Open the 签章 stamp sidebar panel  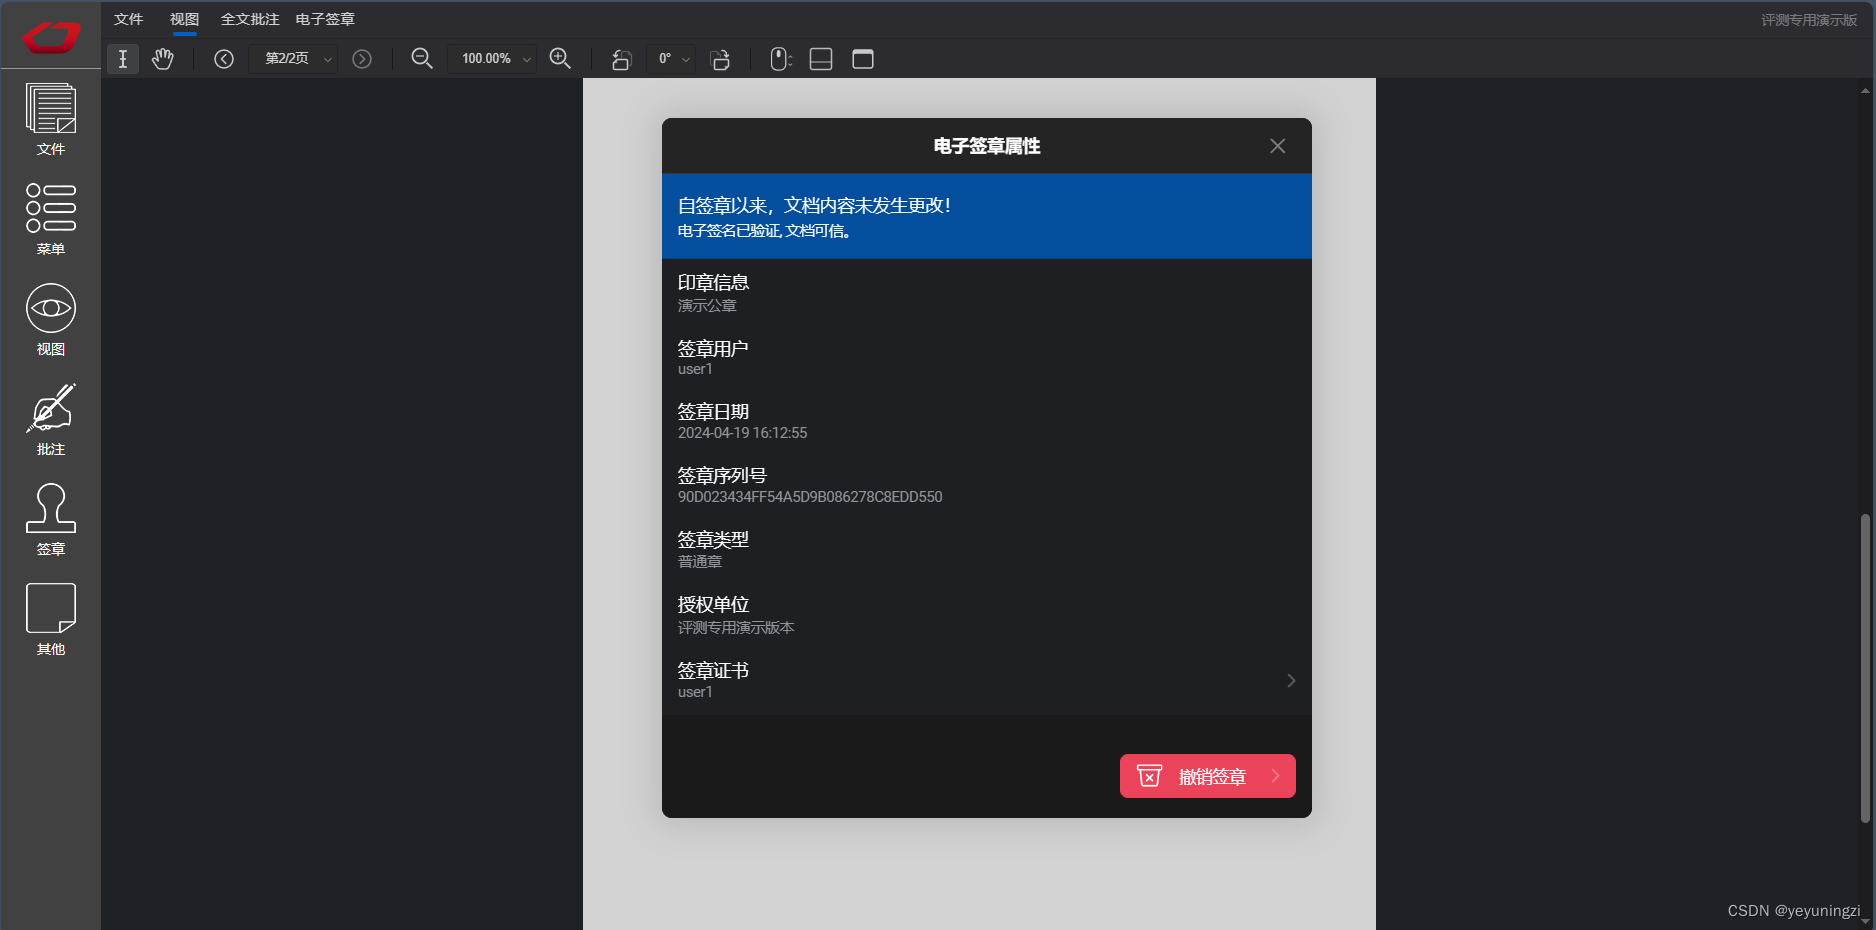pyautogui.click(x=51, y=520)
